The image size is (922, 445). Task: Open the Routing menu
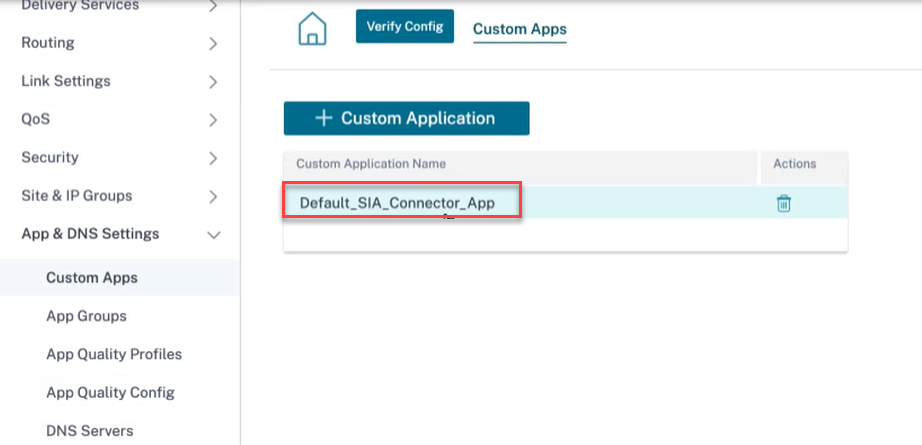click(x=48, y=43)
